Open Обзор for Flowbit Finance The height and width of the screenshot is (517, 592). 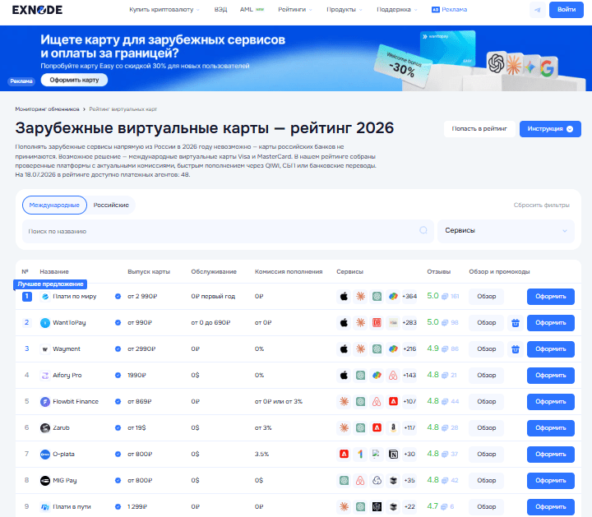point(486,401)
